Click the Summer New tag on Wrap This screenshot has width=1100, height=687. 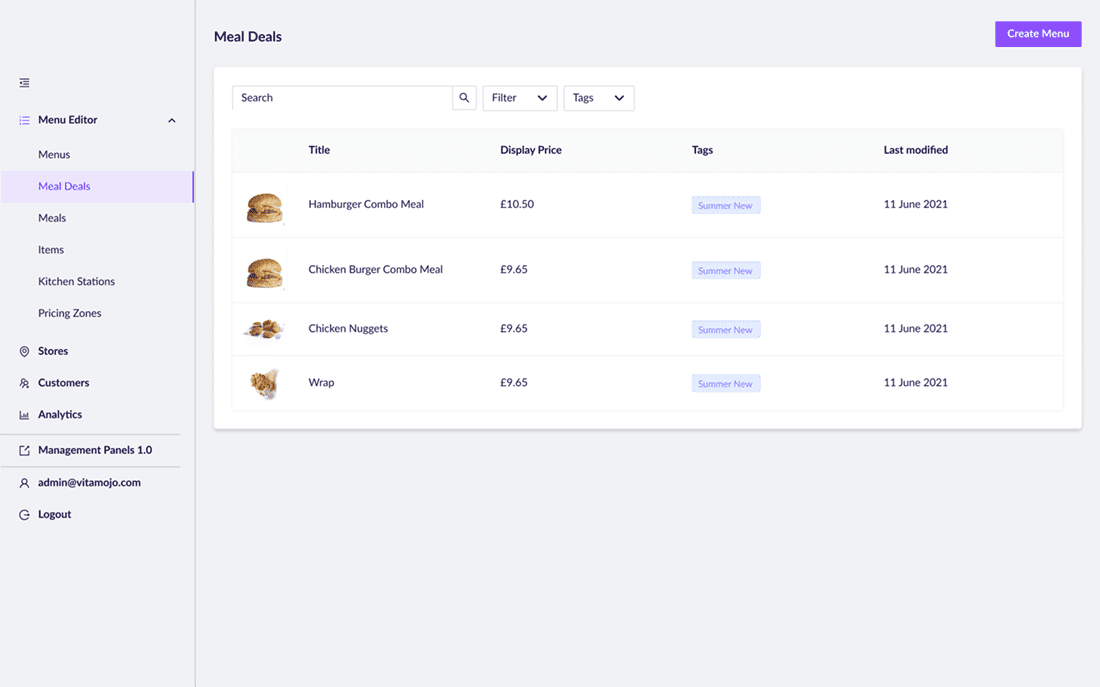(x=725, y=384)
